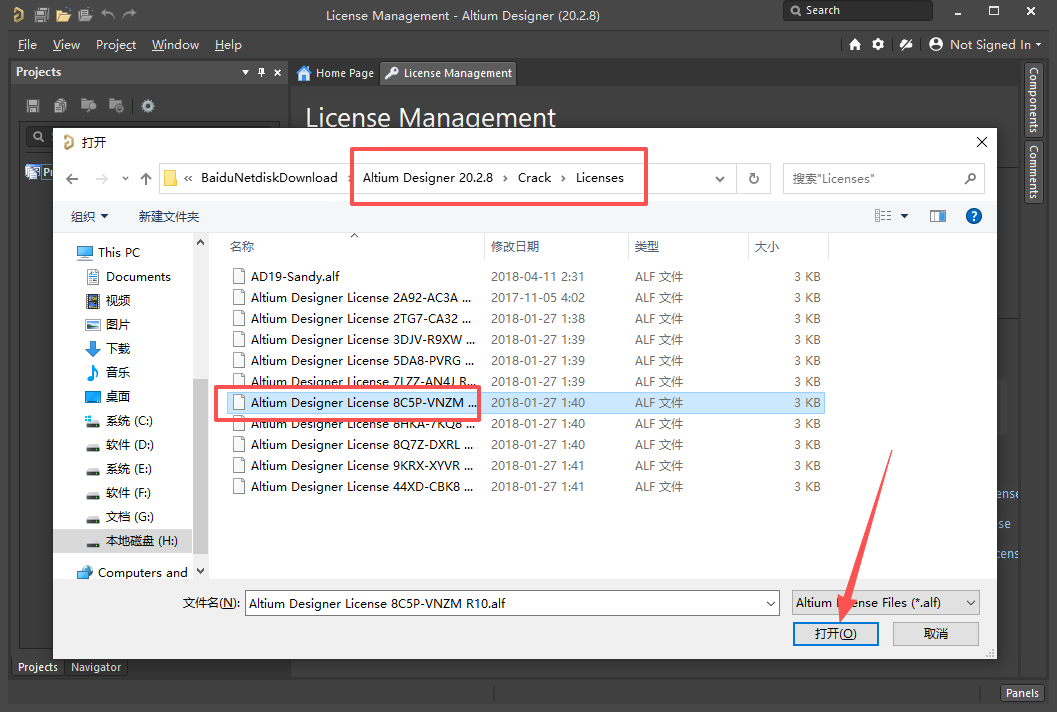Click 新建文件夹 new folder button
Viewport: 1057px width, 712px height.
click(169, 216)
